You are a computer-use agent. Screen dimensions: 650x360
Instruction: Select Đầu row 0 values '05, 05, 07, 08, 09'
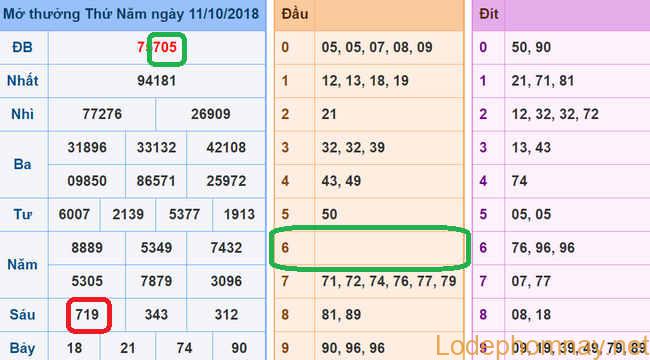coord(377,47)
